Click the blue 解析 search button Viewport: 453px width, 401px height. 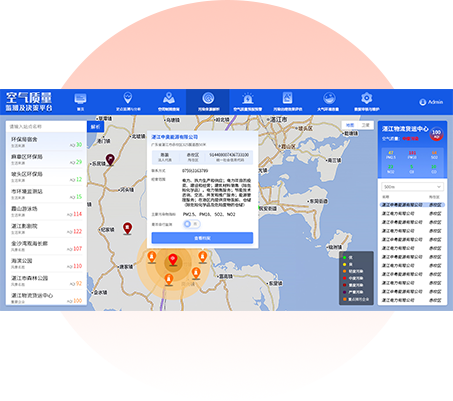pyautogui.click(x=95, y=127)
